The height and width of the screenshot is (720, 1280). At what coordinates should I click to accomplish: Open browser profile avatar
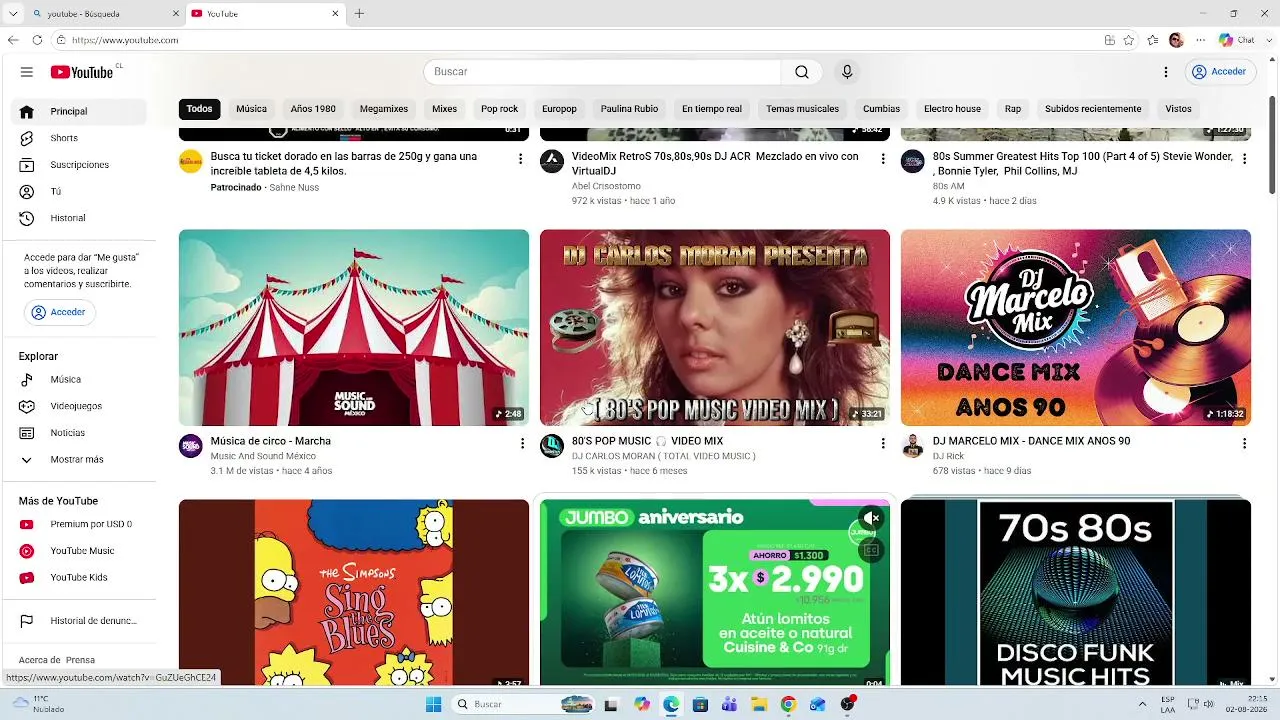coord(1176,40)
